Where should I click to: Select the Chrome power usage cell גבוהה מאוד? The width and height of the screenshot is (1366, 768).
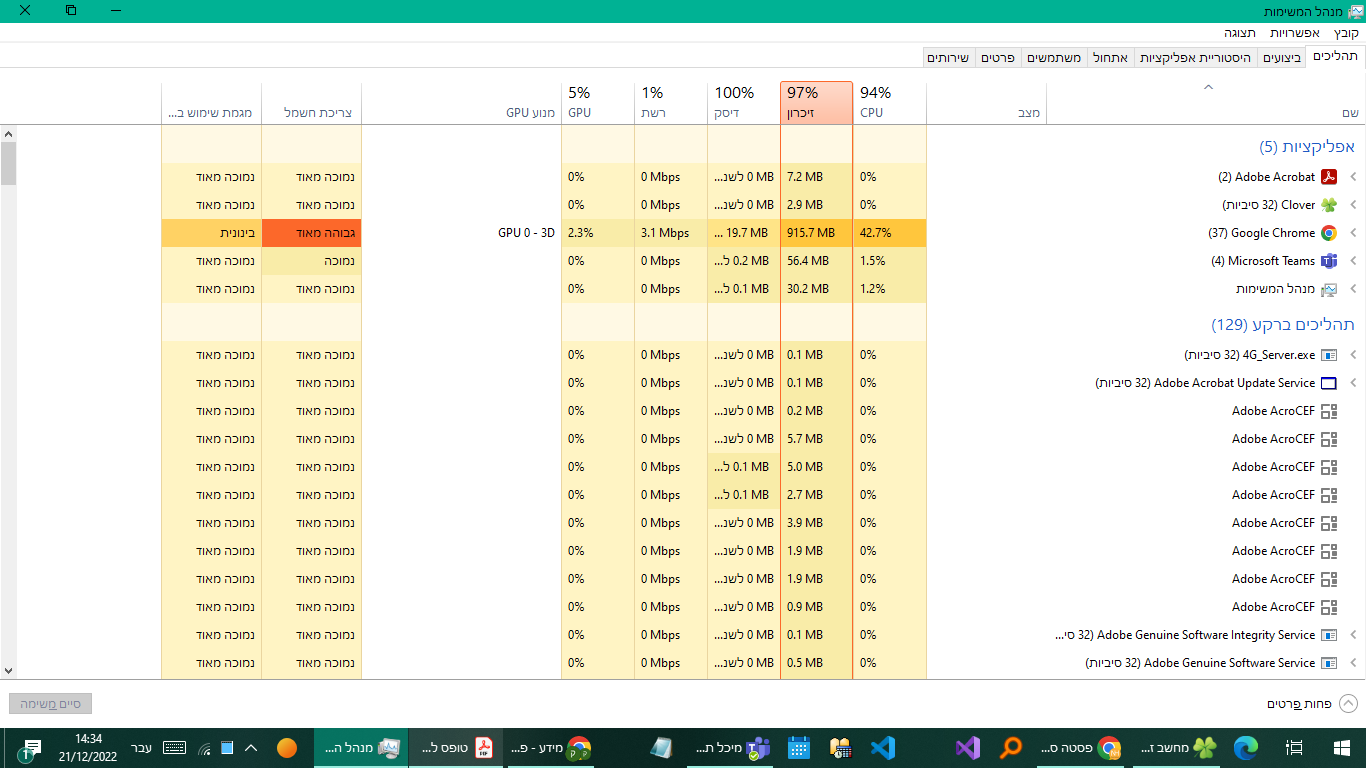[x=312, y=233]
